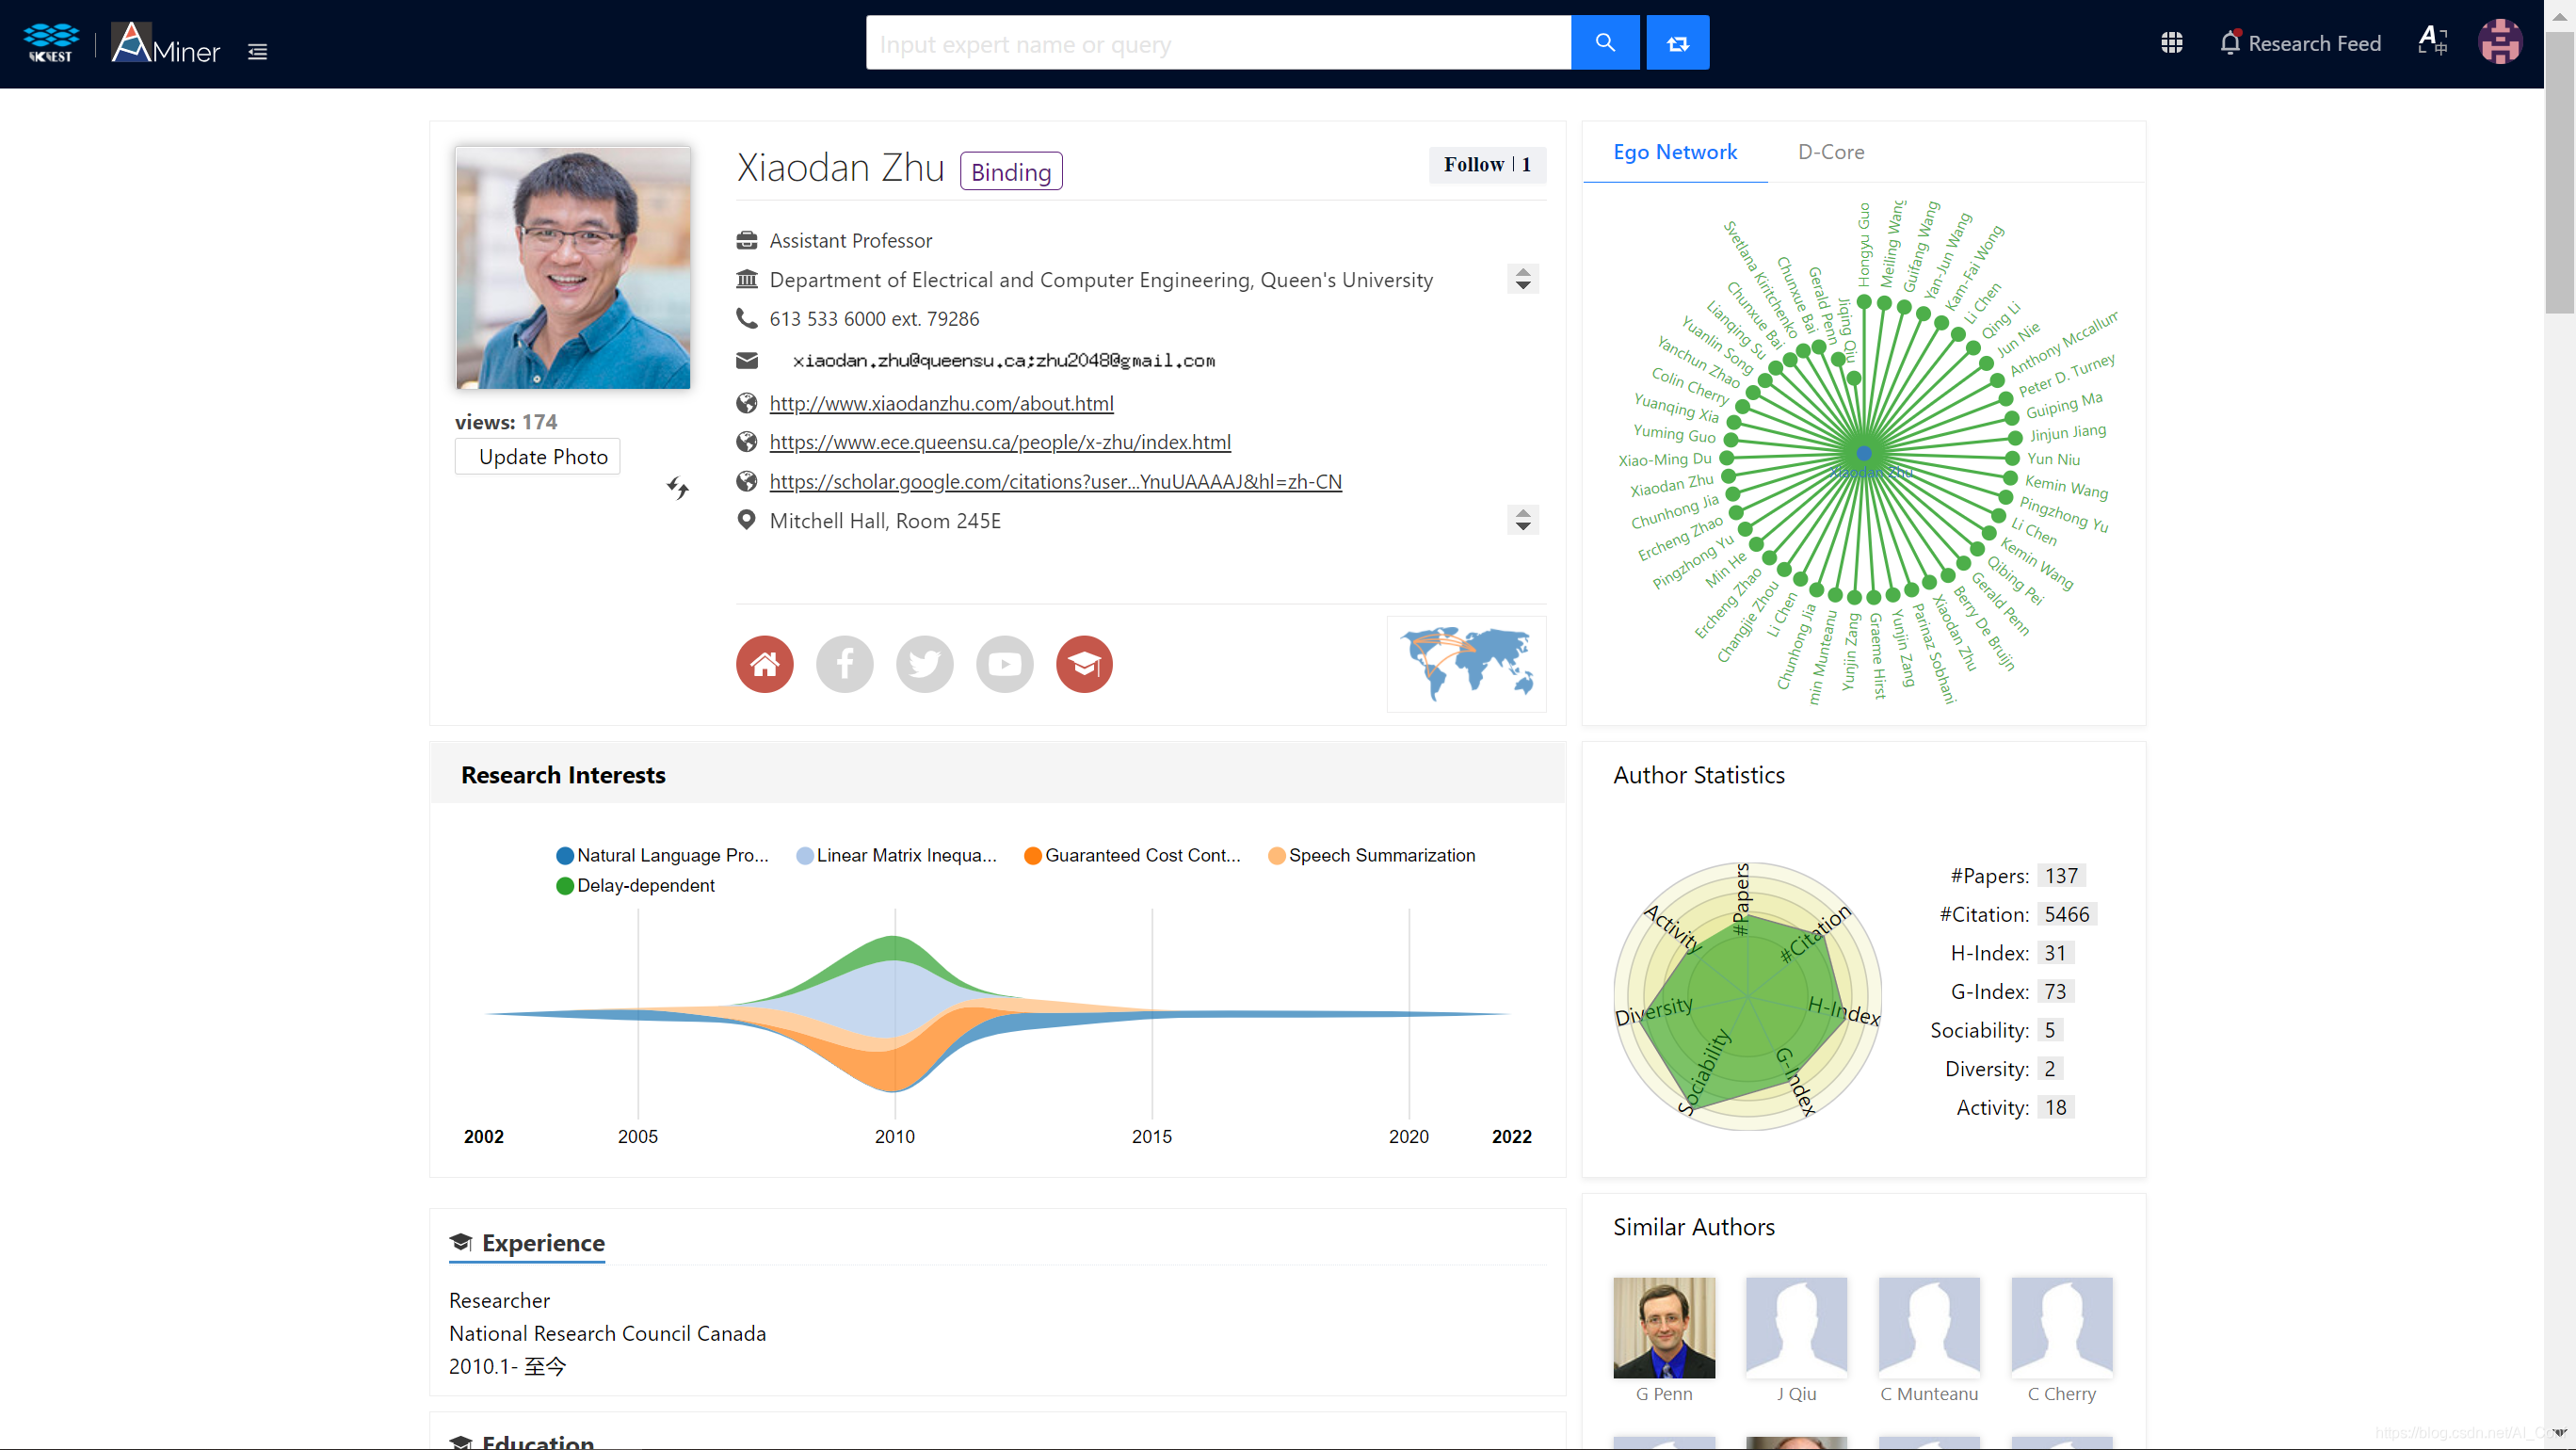Click the gray Facebook icon
The height and width of the screenshot is (1450, 2576).
[844, 664]
